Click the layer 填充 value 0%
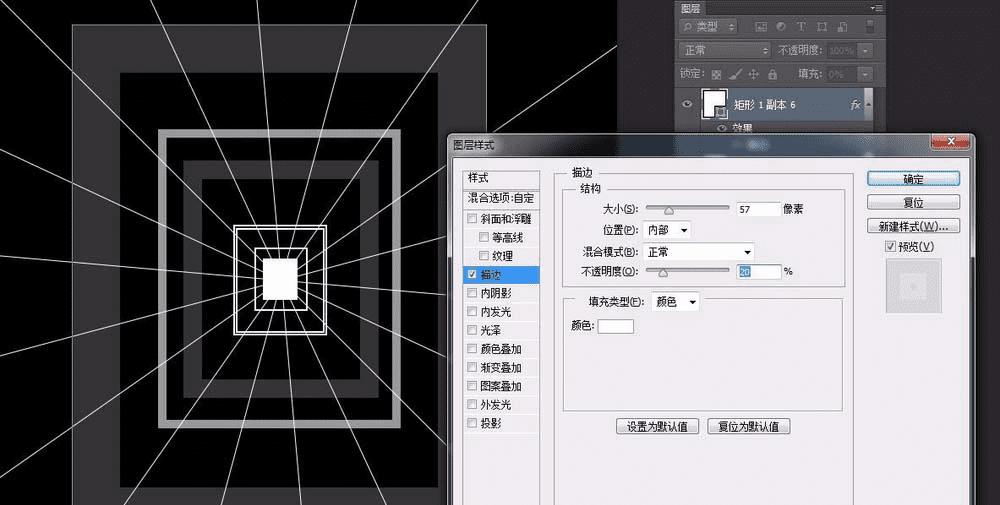The height and width of the screenshot is (505, 1000). [x=842, y=74]
